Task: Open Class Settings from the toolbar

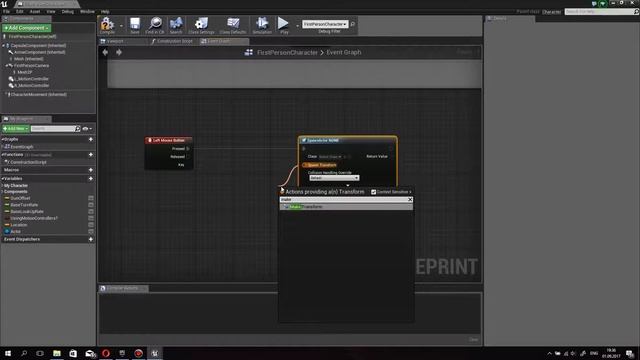Action: pos(201,25)
